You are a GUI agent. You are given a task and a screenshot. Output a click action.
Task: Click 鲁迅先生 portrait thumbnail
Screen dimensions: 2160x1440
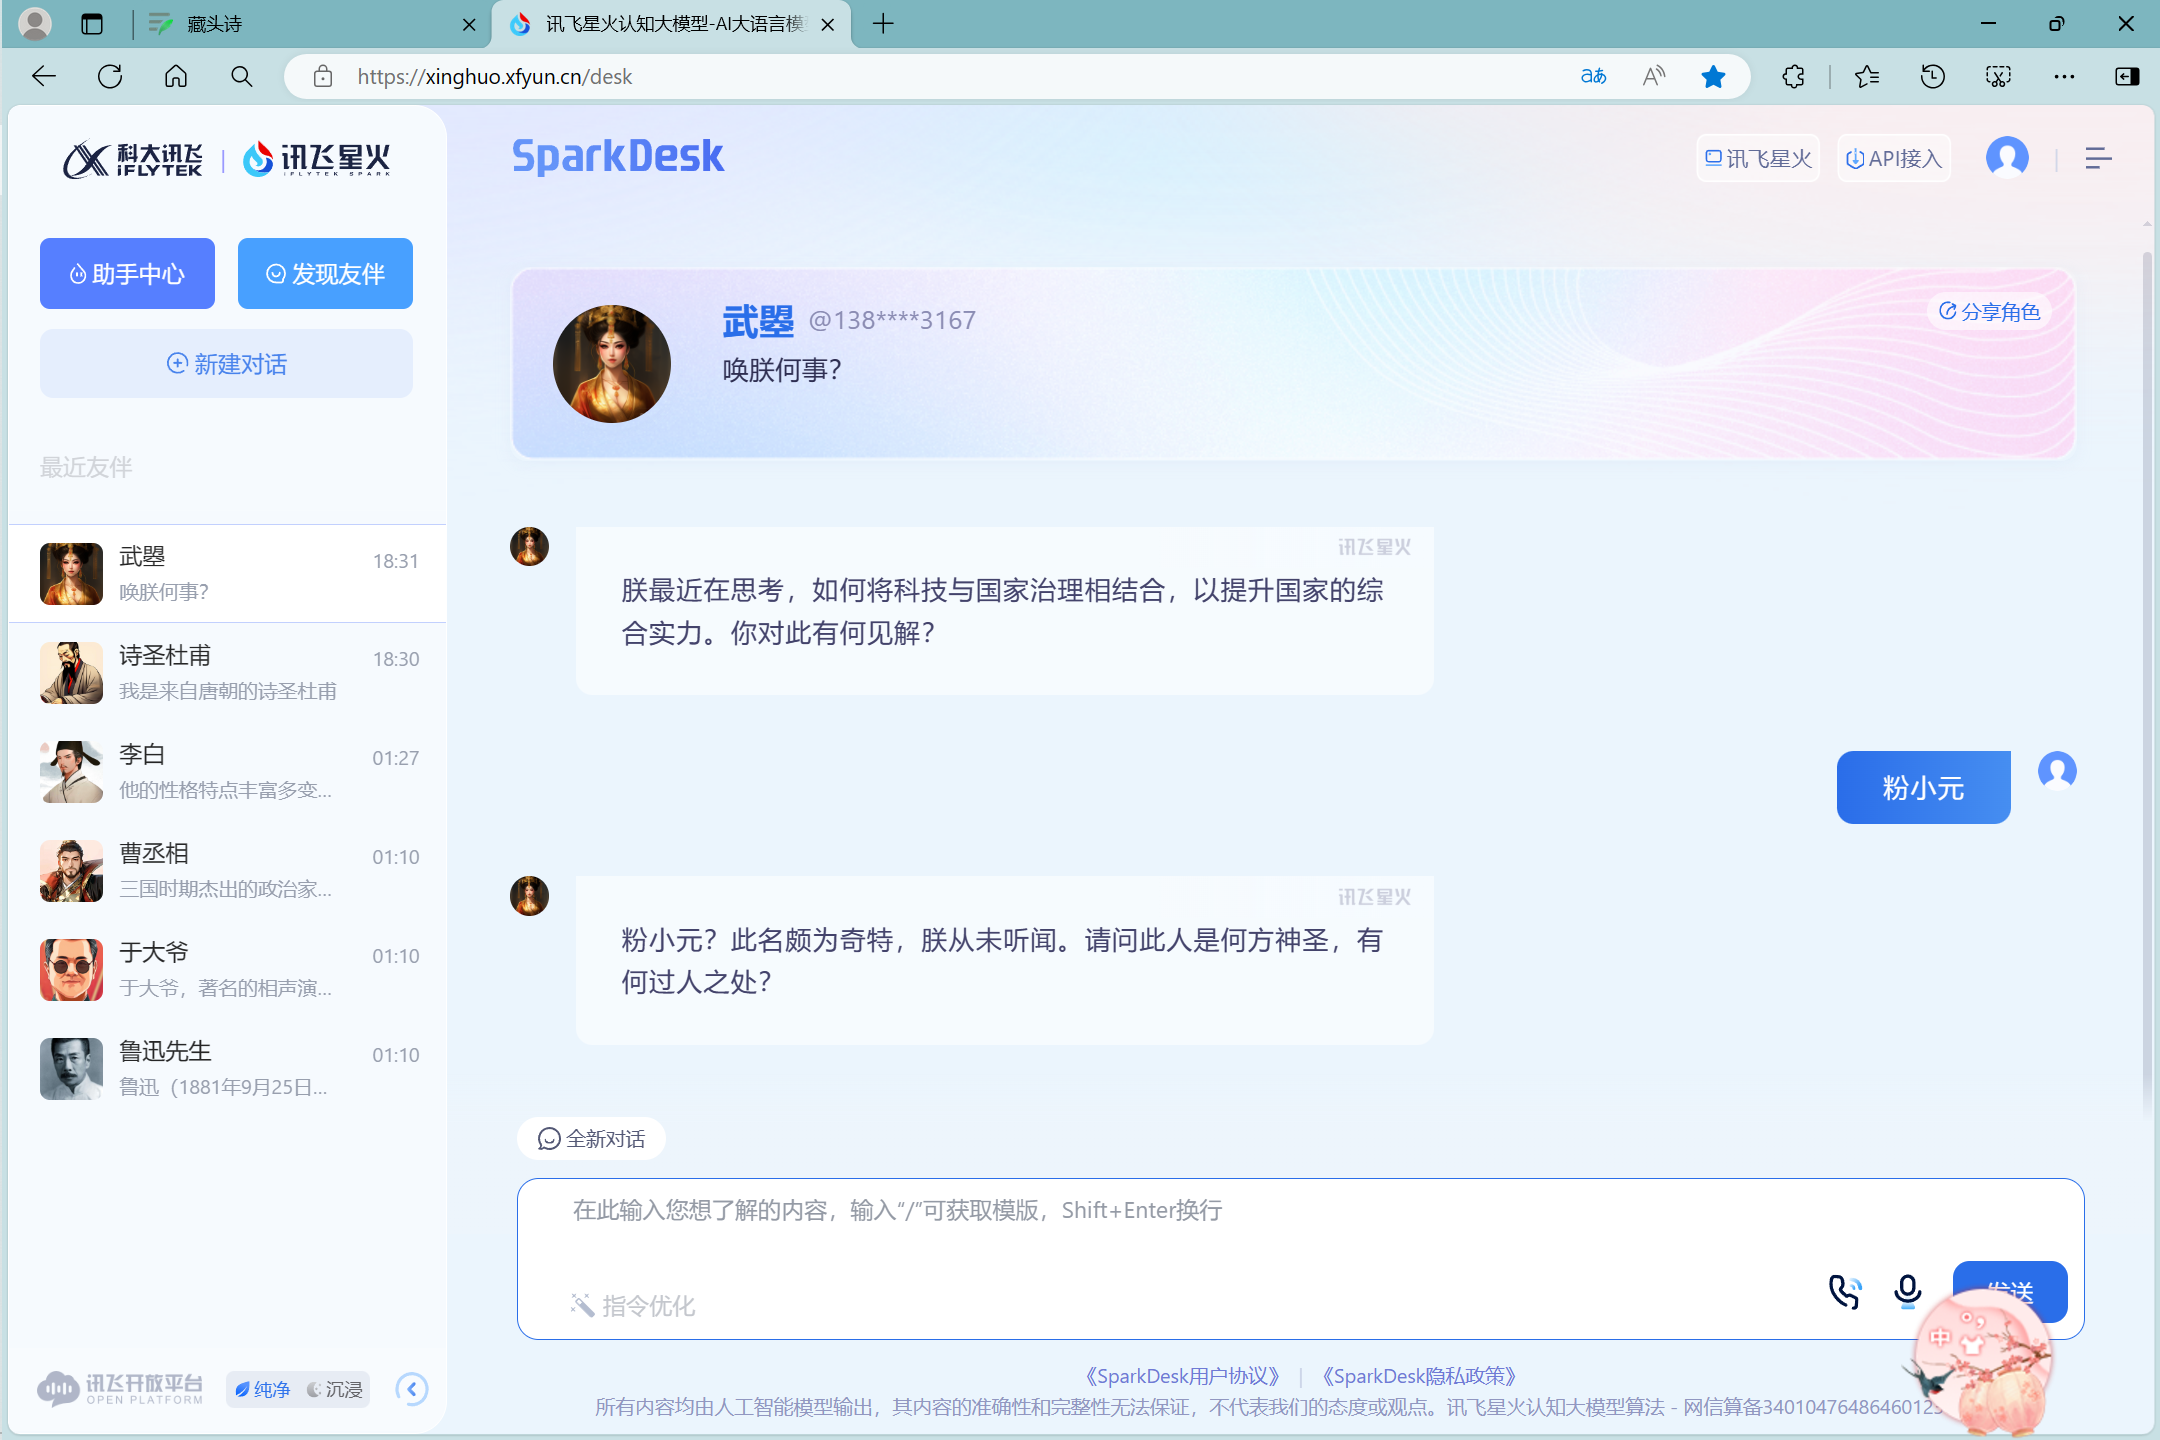pos(71,1068)
